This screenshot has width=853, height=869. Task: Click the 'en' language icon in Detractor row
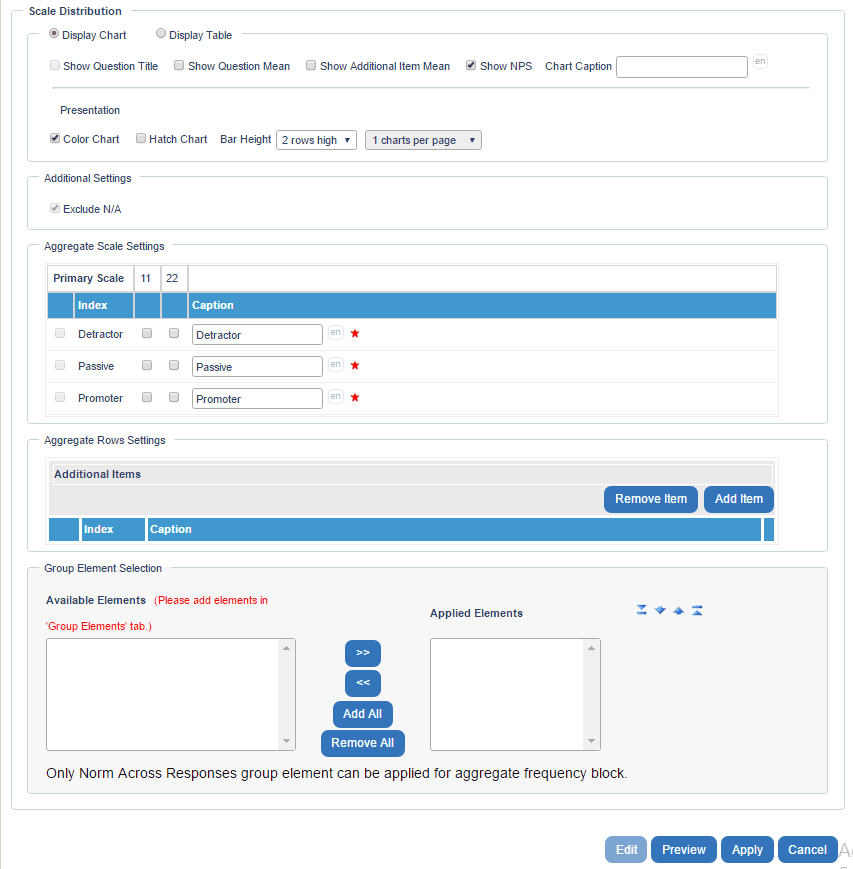pyautogui.click(x=335, y=333)
